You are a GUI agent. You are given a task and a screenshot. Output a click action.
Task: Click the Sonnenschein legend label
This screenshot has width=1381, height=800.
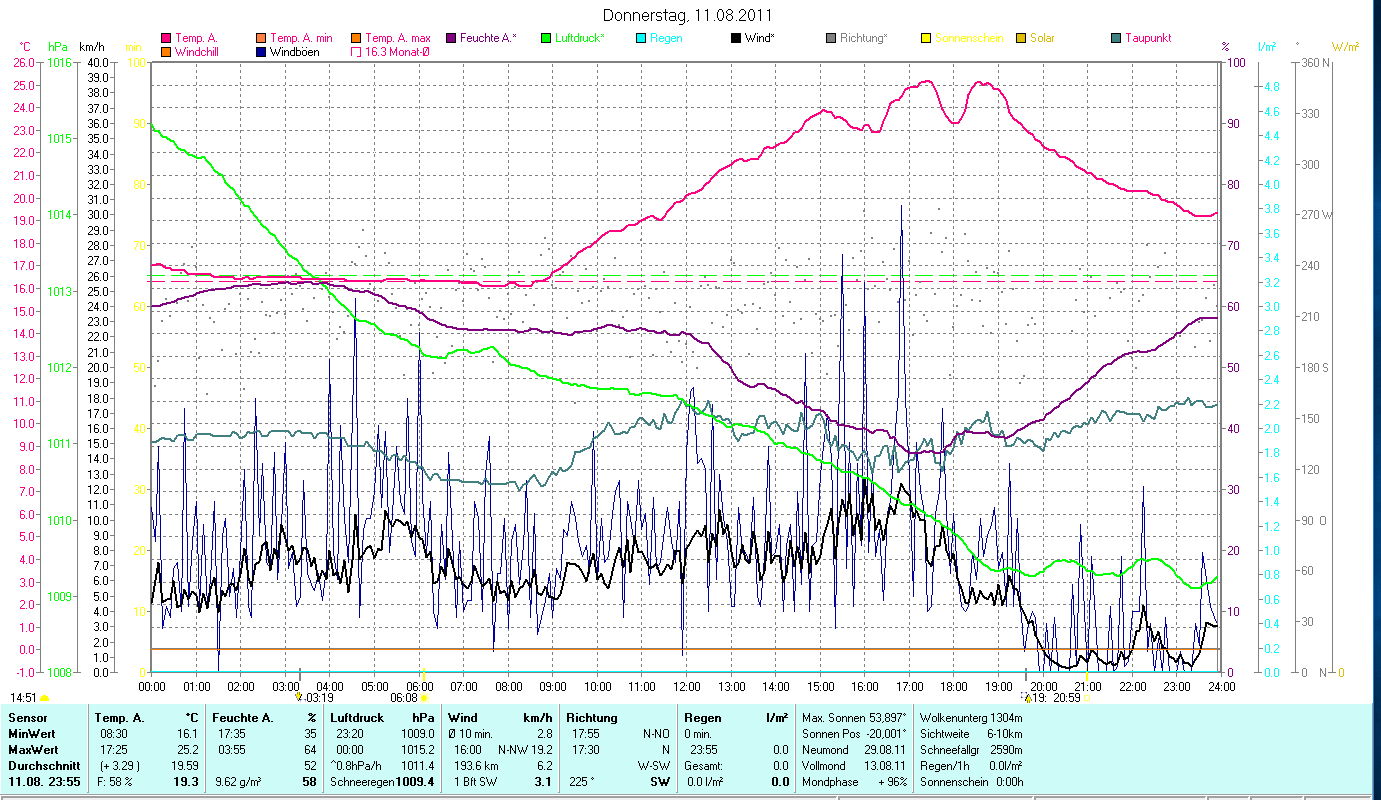click(x=970, y=38)
